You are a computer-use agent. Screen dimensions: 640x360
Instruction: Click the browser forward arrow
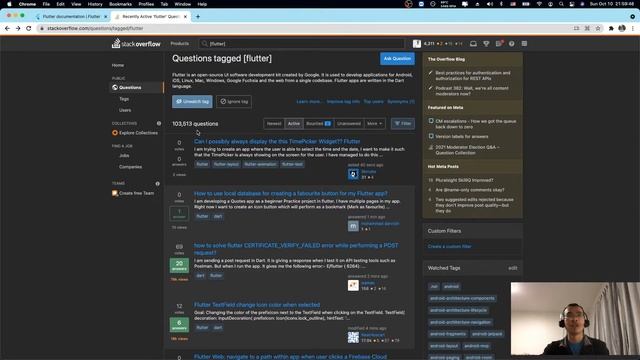tap(18, 28)
